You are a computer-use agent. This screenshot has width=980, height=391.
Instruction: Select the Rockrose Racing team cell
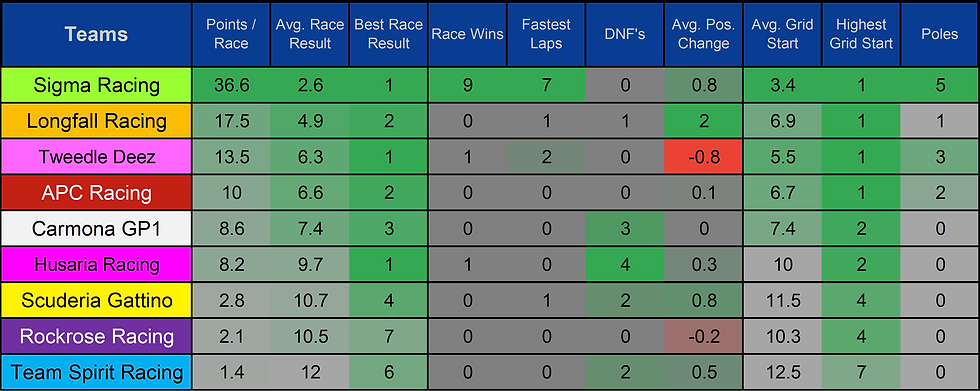click(96, 337)
